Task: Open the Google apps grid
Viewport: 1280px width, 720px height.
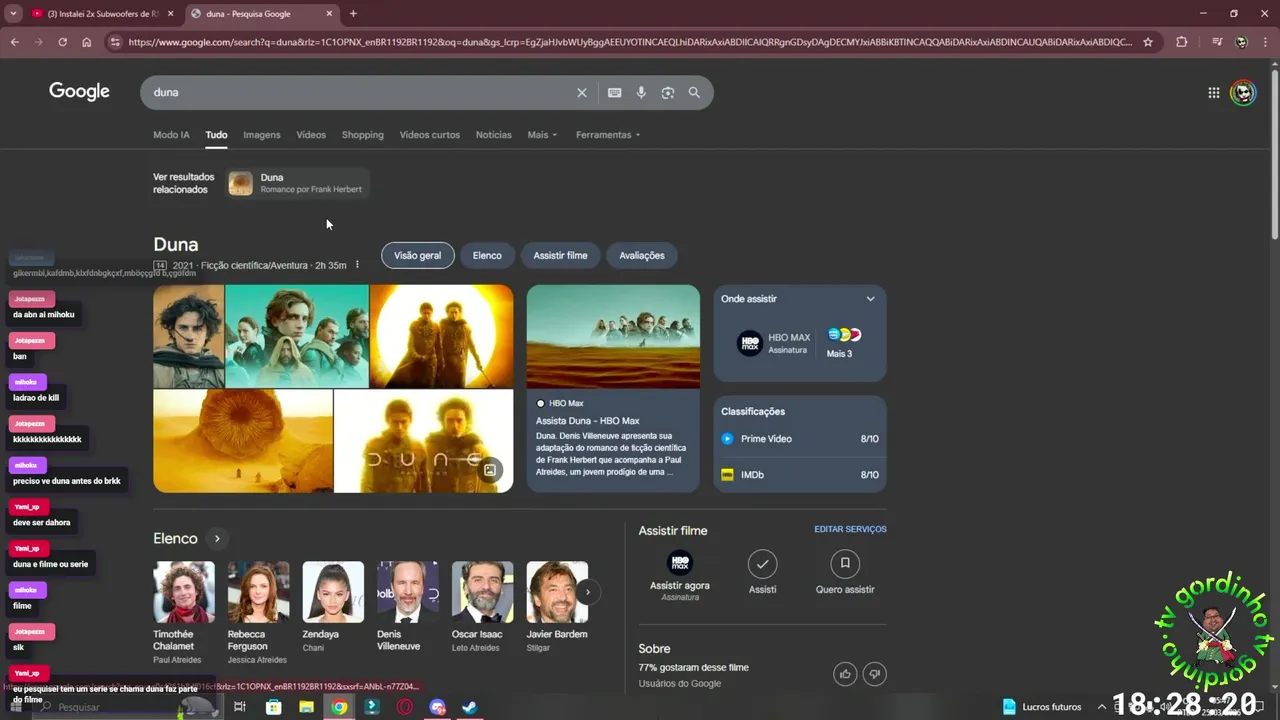Action: point(1214,93)
